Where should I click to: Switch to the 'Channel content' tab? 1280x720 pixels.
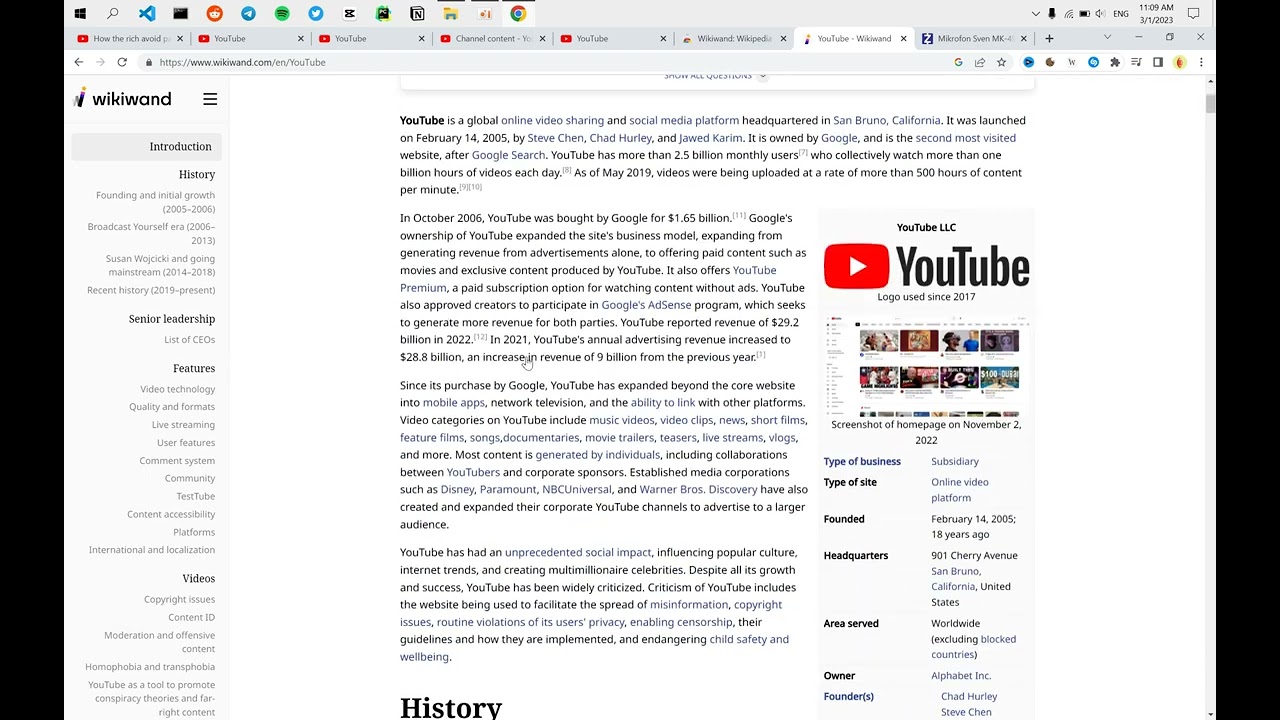click(x=493, y=38)
